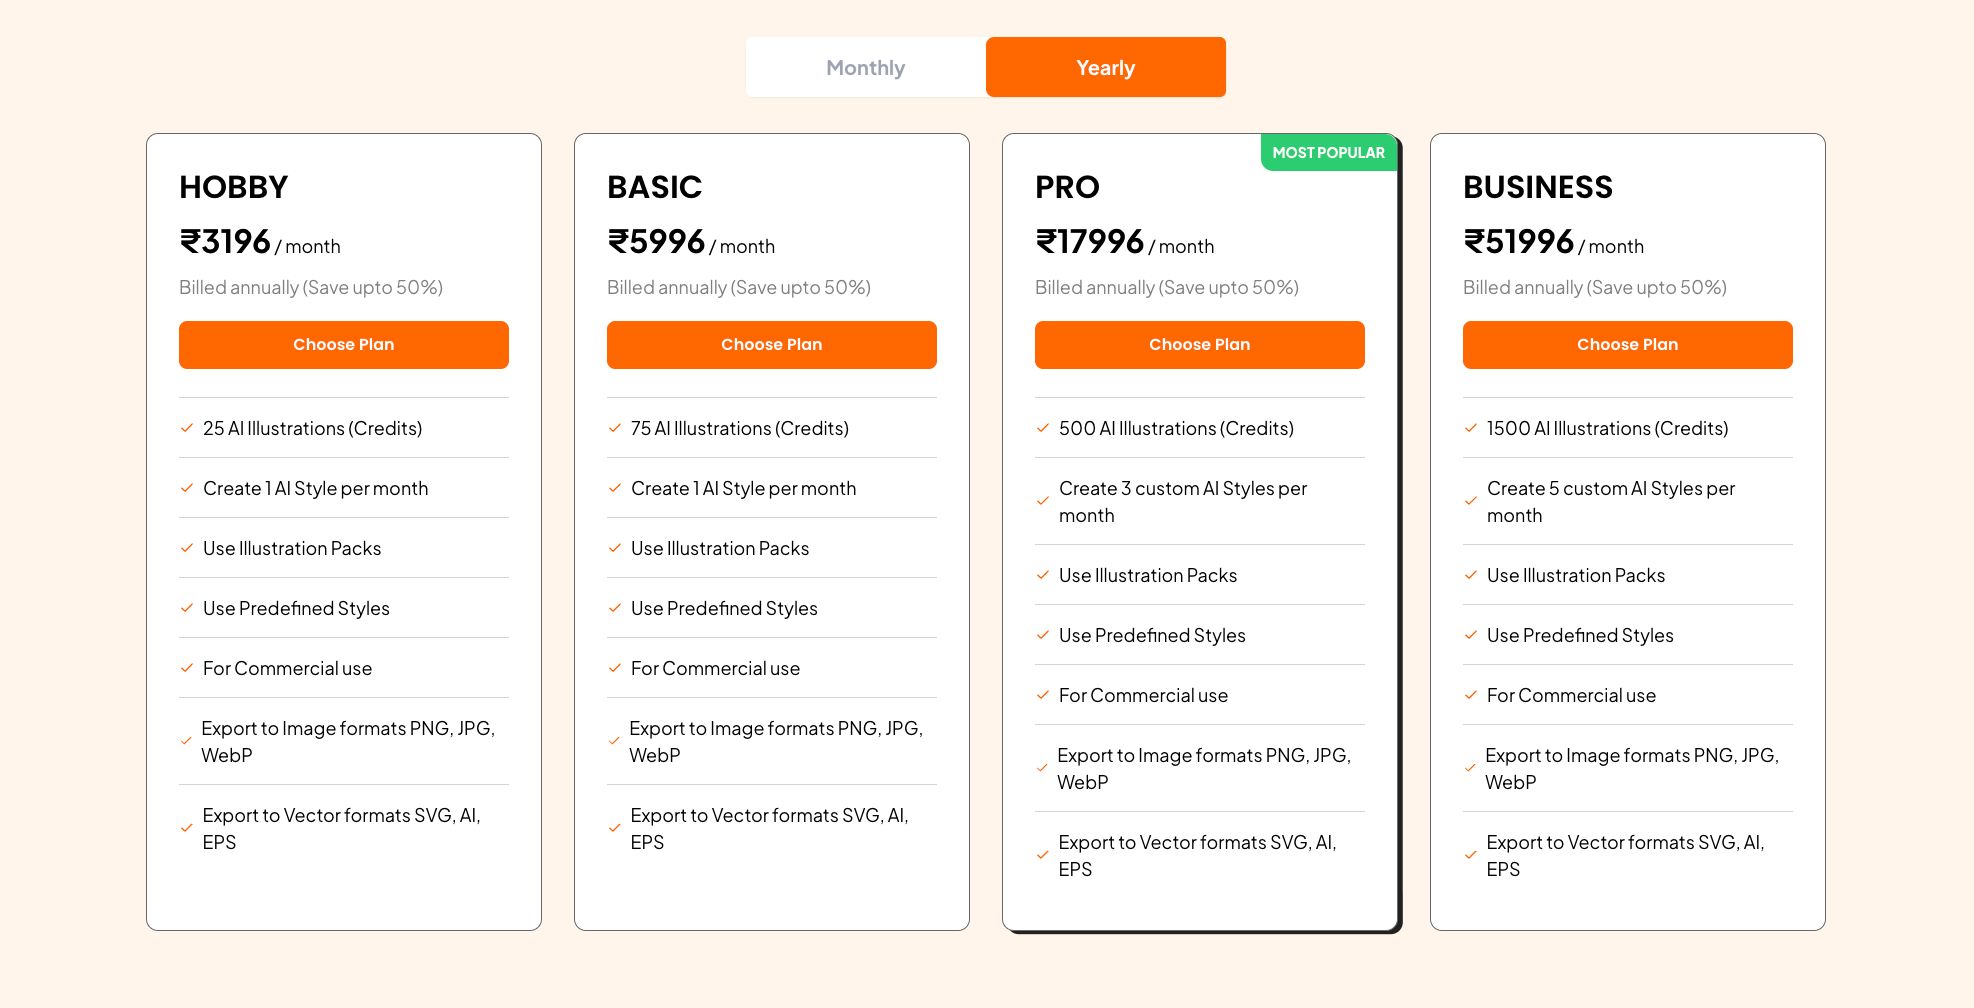Click Basic plan's Use Illustration Packs checkmark
Image resolution: width=1974 pixels, height=1008 pixels.
pos(615,548)
